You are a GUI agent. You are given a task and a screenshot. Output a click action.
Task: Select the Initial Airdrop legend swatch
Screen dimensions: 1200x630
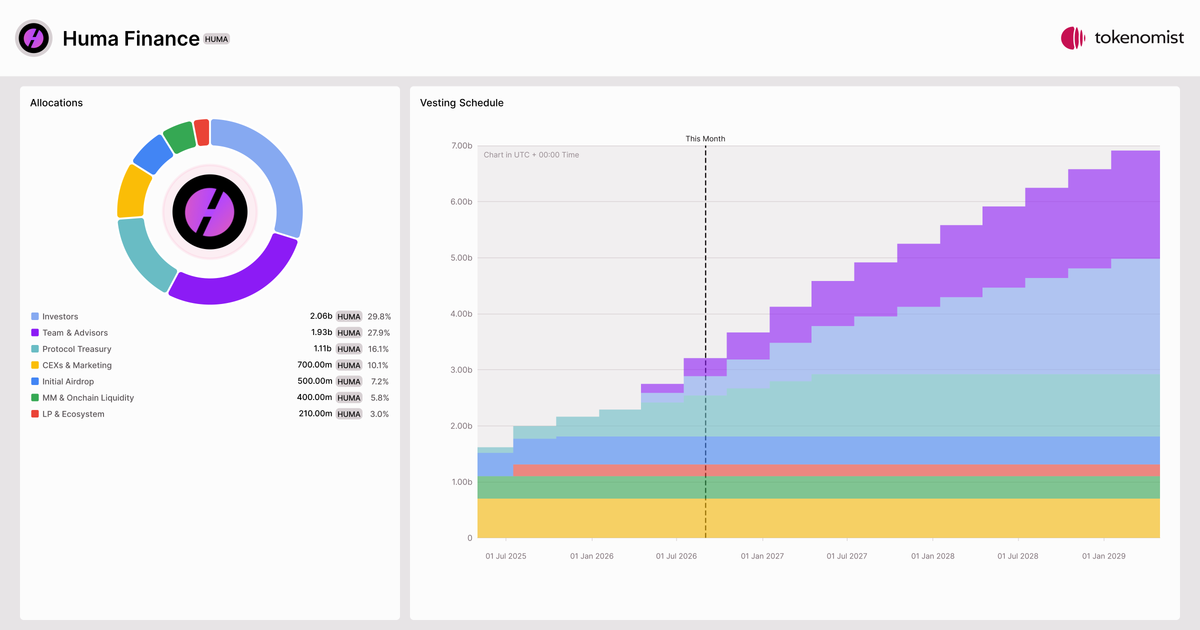[x=35, y=381]
